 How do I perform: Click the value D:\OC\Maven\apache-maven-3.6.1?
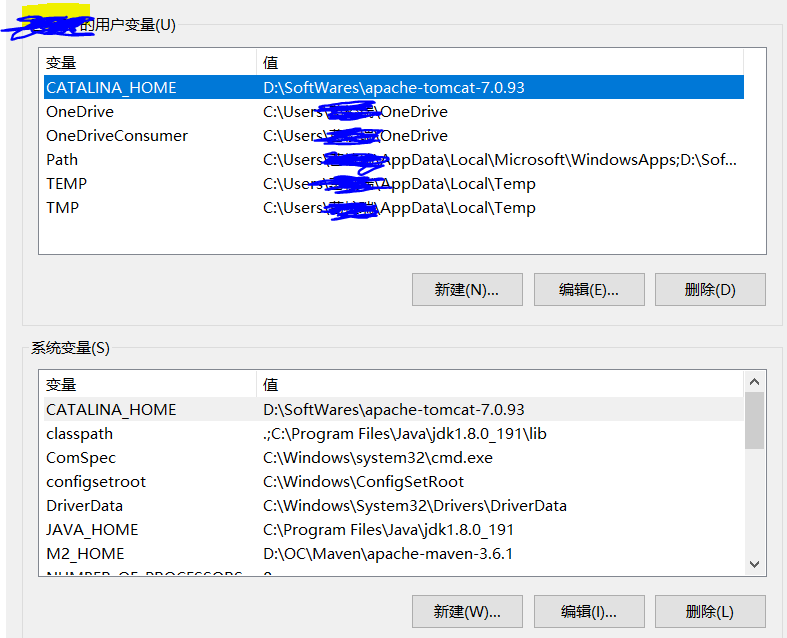(x=388, y=554)
